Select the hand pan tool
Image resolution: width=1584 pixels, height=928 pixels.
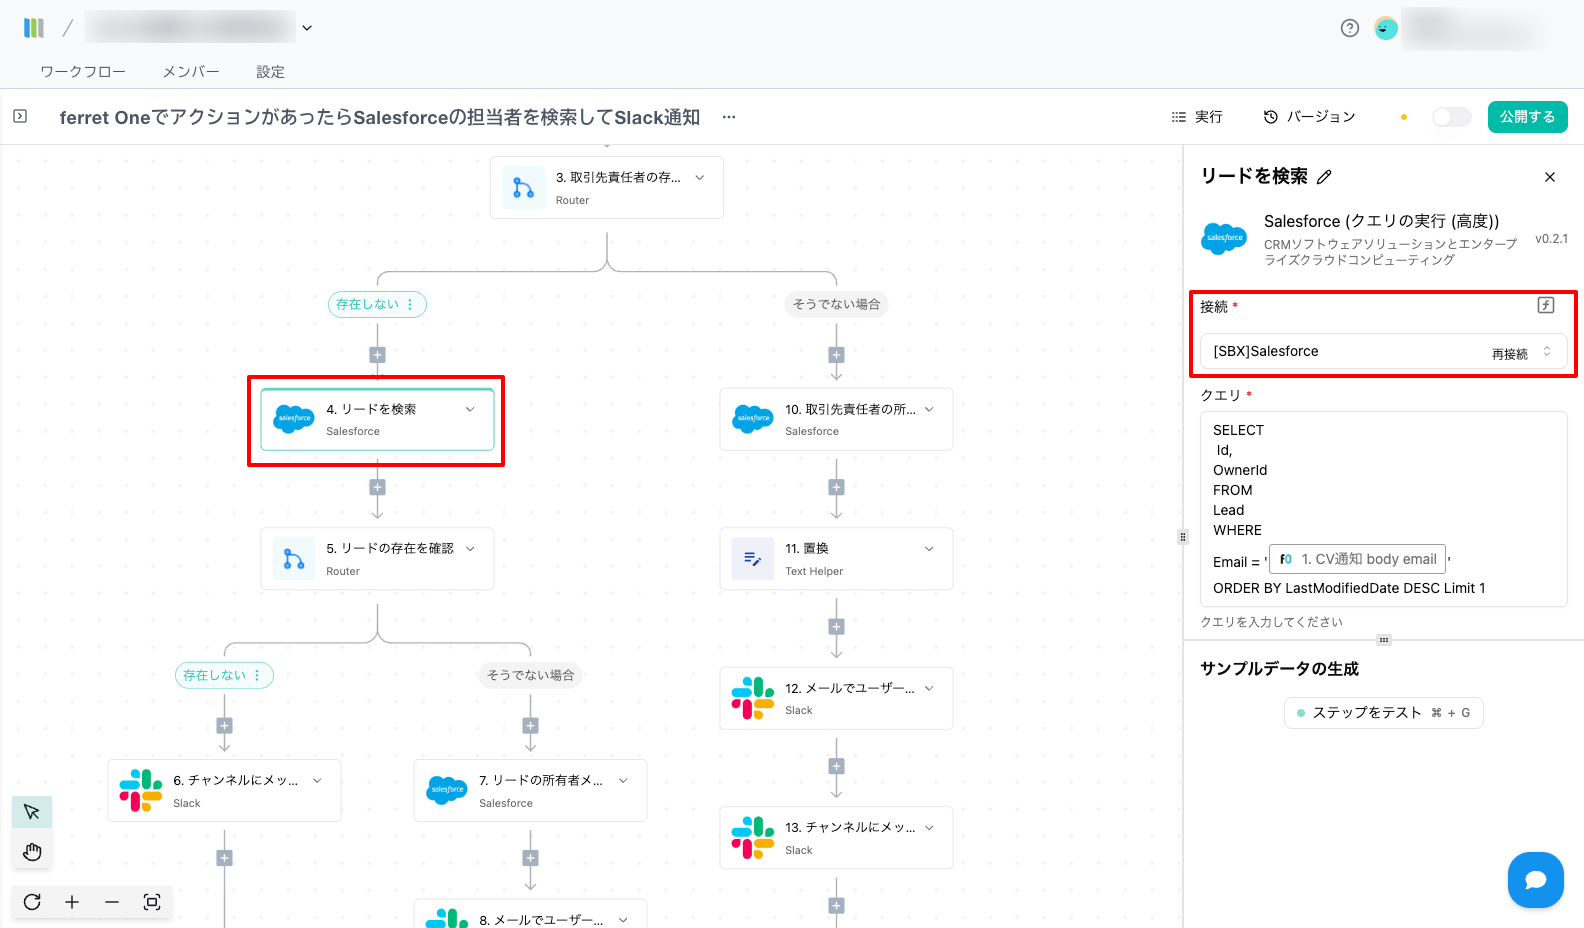[32, 852]
